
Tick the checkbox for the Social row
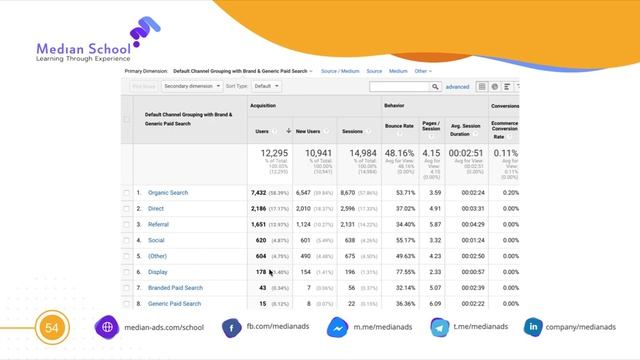(127, 240)
